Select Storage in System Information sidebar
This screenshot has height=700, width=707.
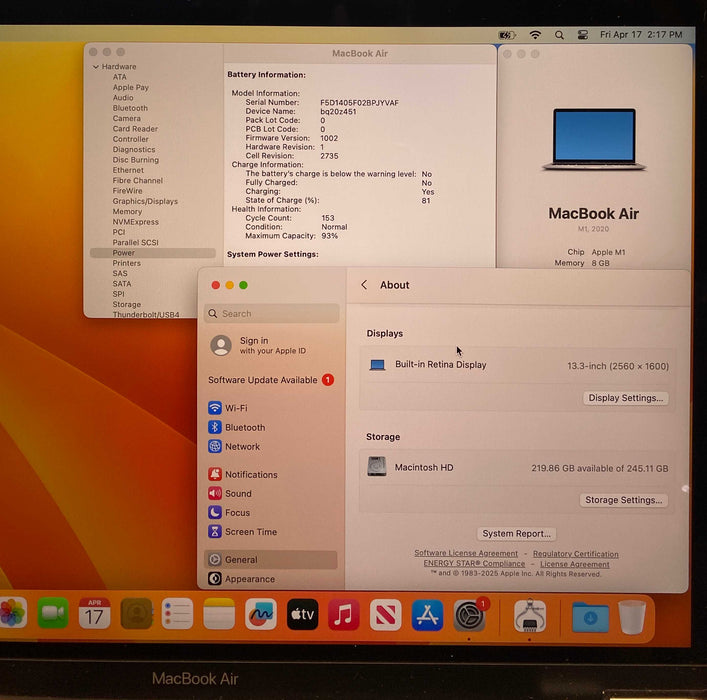coord(126,304)
